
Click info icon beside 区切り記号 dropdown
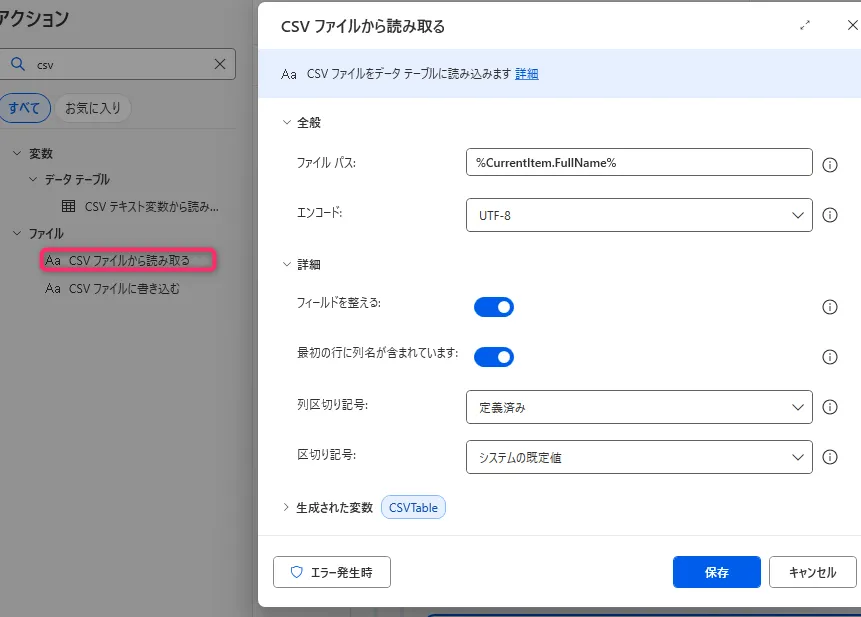click(829, 457)
